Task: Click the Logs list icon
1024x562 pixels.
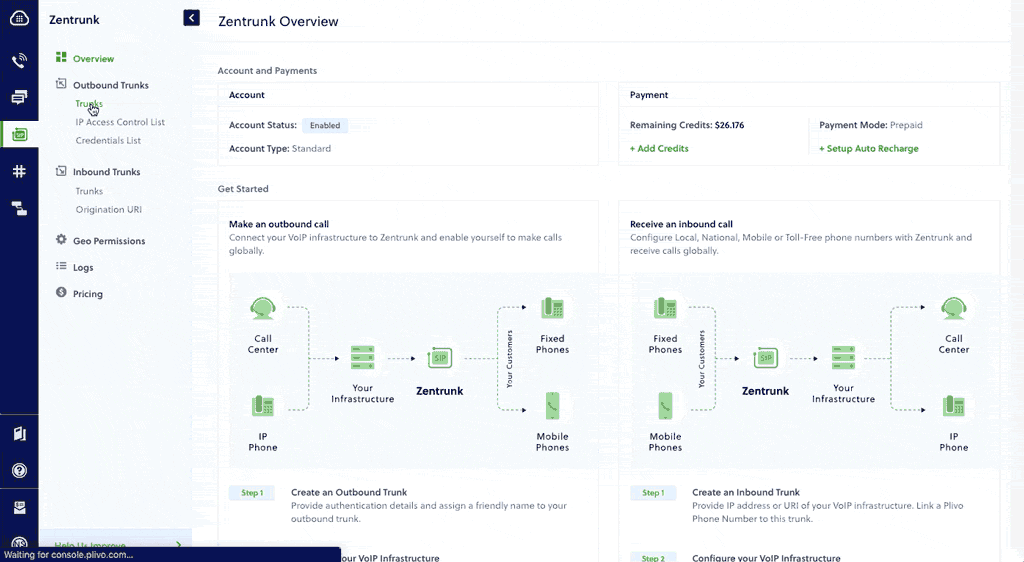Action: point(61,266)
